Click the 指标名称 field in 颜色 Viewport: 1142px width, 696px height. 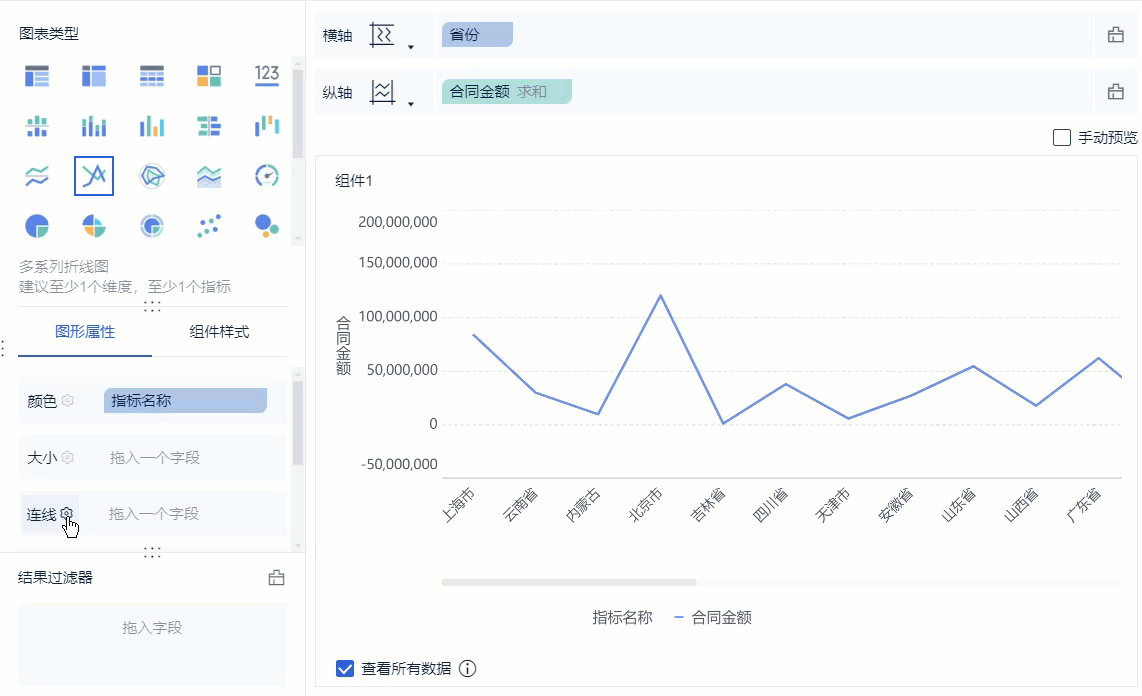(185, 401)
